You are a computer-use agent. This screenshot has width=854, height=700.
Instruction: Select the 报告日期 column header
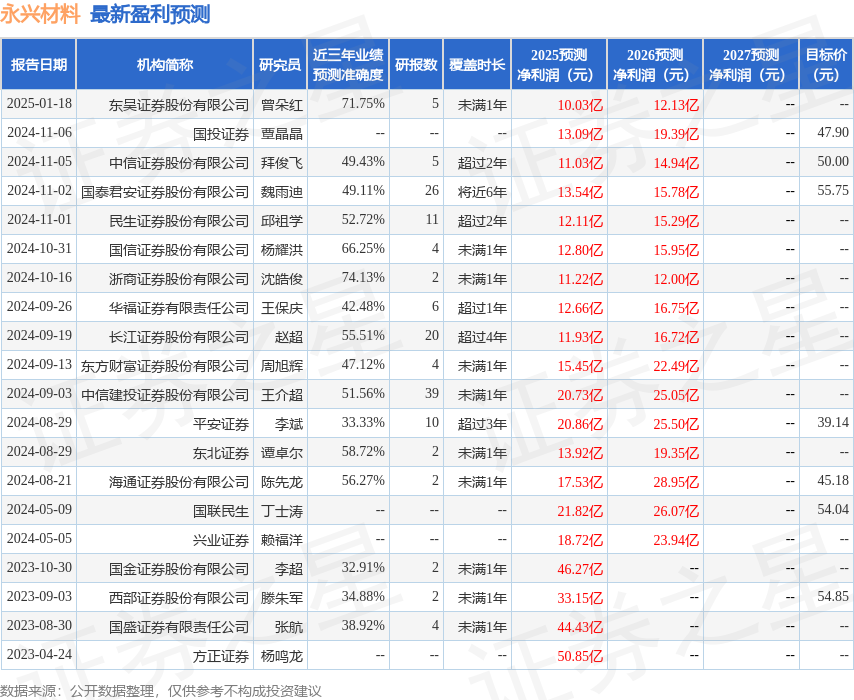point(39,64)
